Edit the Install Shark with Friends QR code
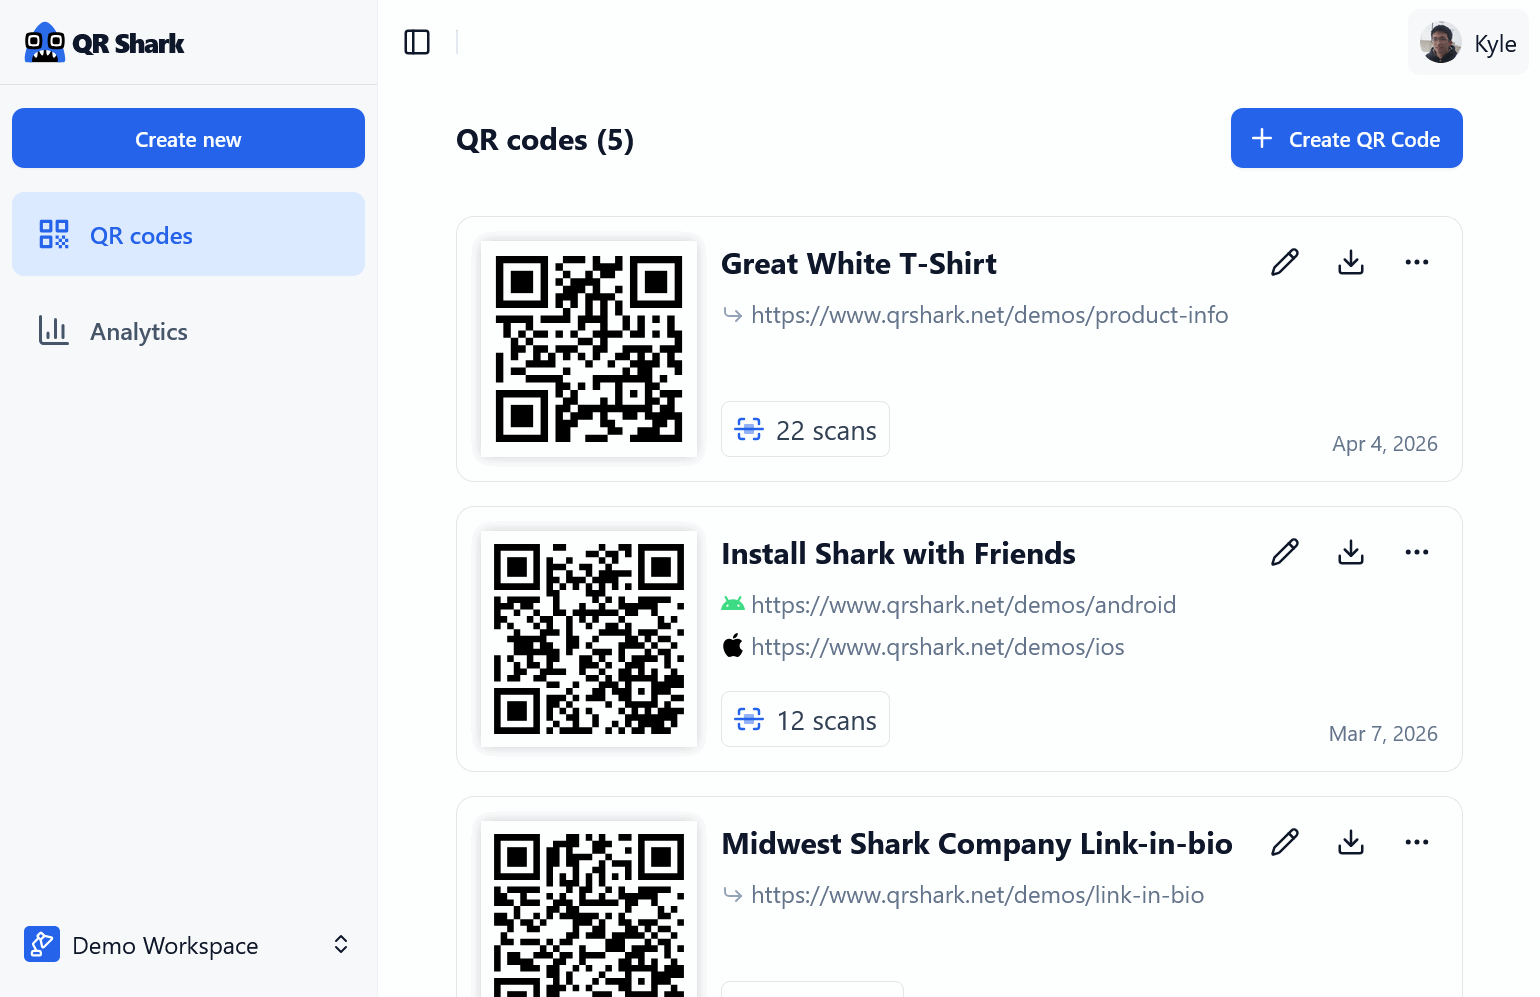 tap(1285, 551)
